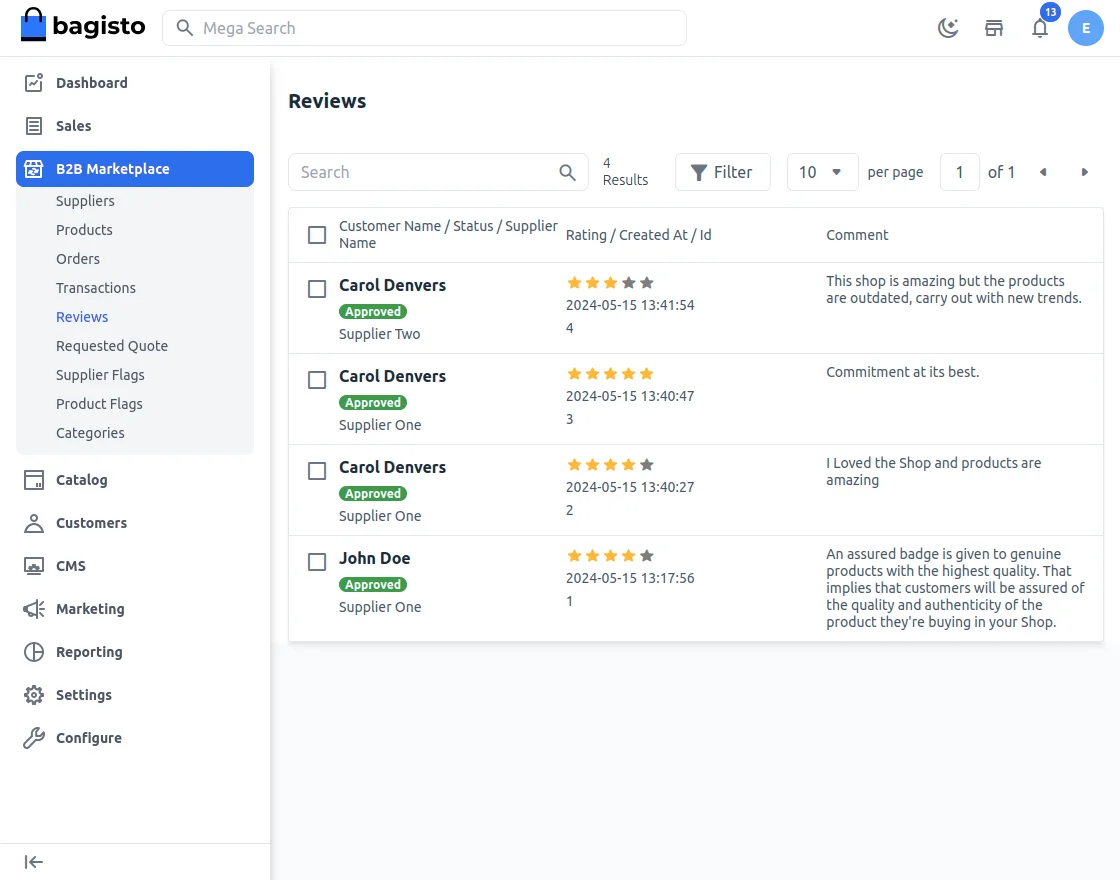Open Supplier Flags submenu item
Image resolution: width=1120 pixels, height=880 pixels.
pos(100,375)
